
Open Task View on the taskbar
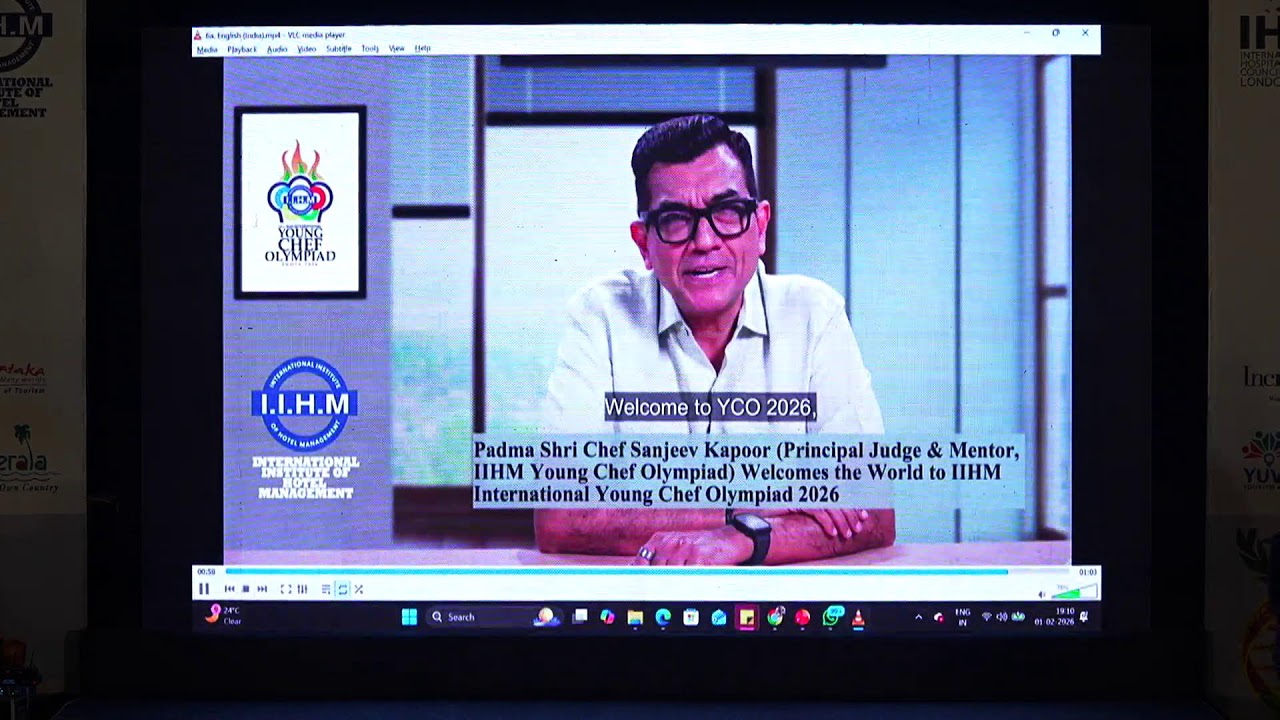580,617
